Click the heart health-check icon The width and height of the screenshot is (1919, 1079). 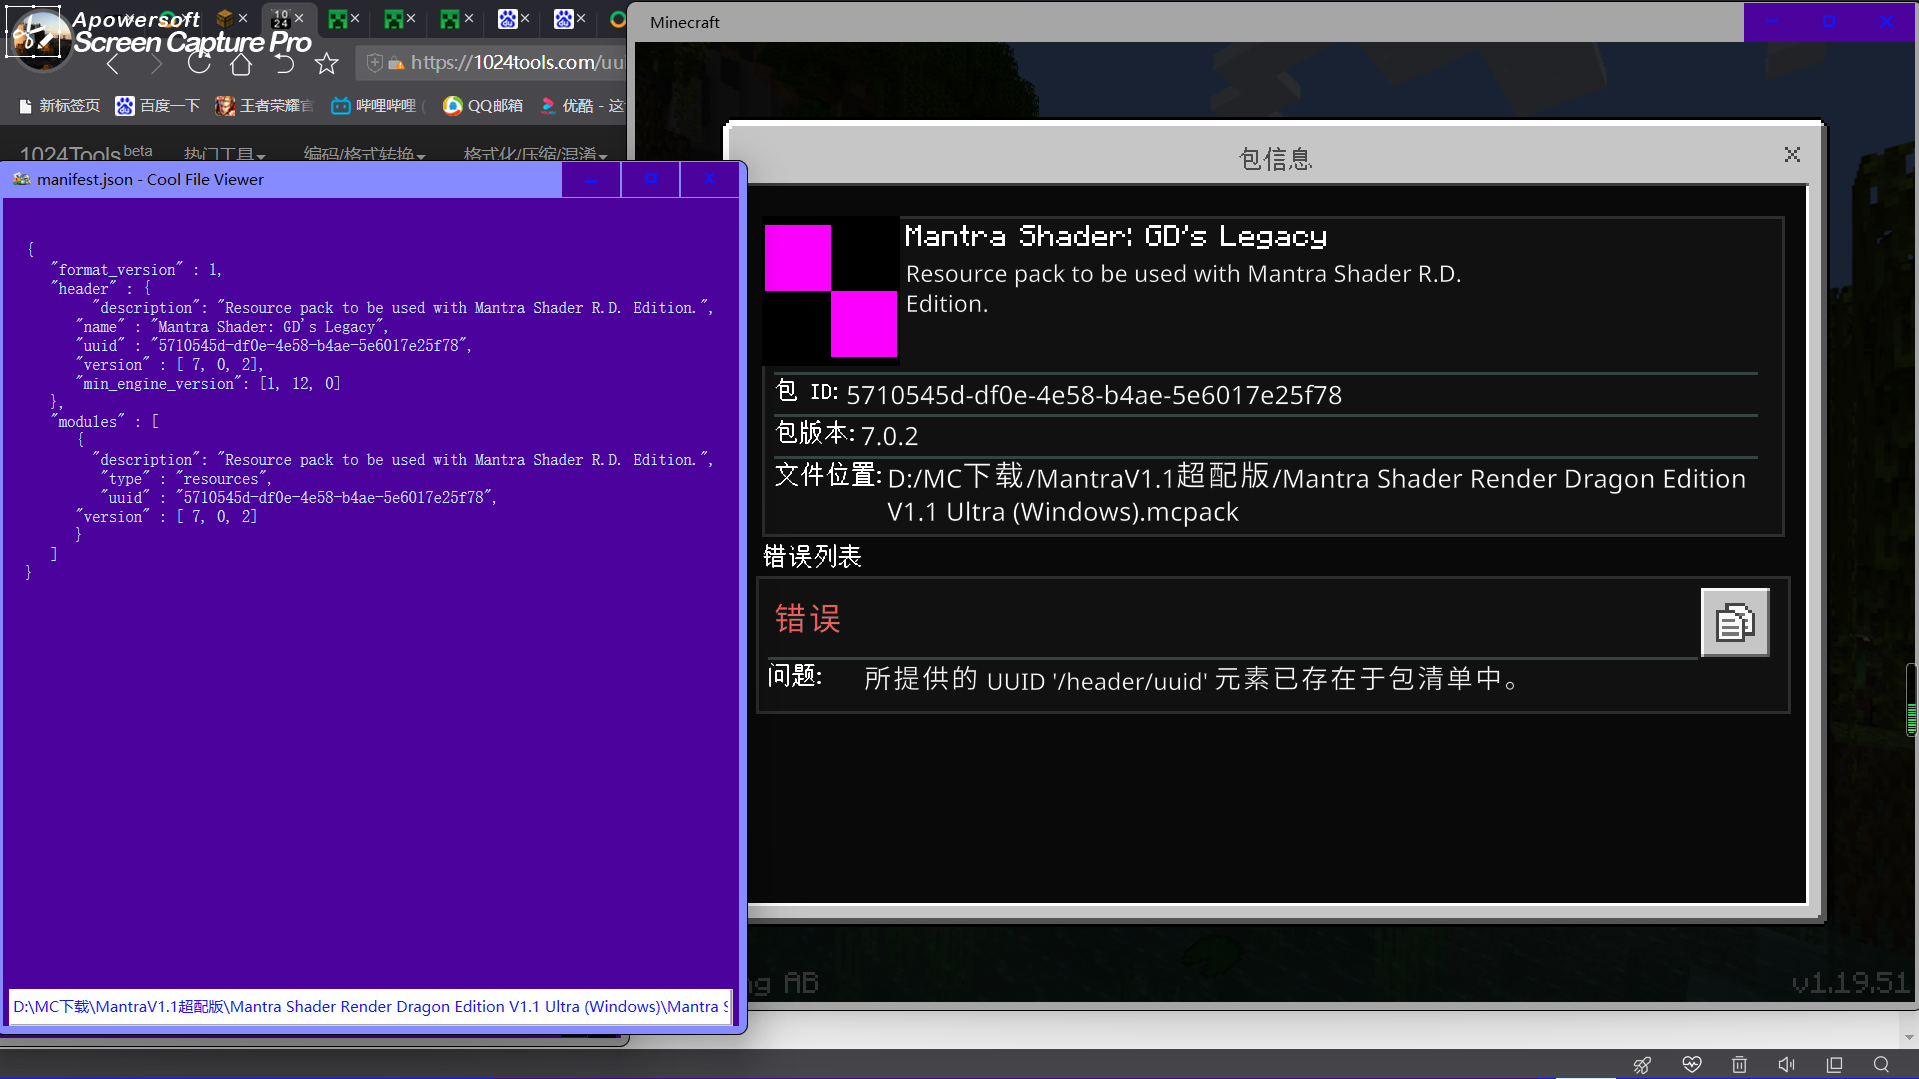point(1692,1065)
